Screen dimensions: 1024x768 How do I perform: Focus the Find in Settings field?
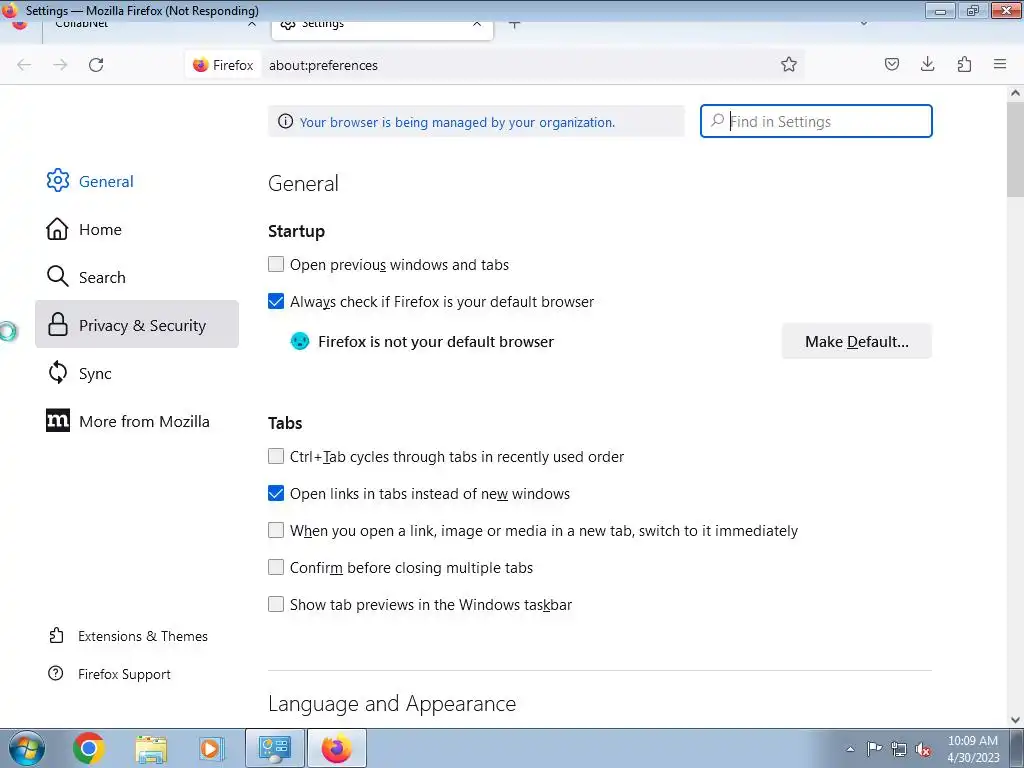click(816, 121)
